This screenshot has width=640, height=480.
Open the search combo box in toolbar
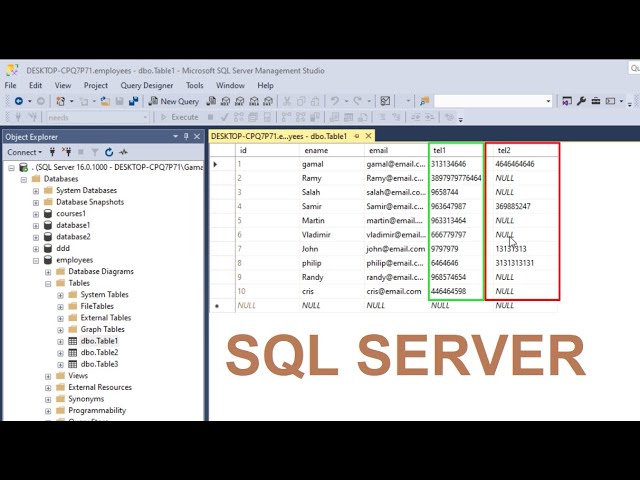(548, 101)
